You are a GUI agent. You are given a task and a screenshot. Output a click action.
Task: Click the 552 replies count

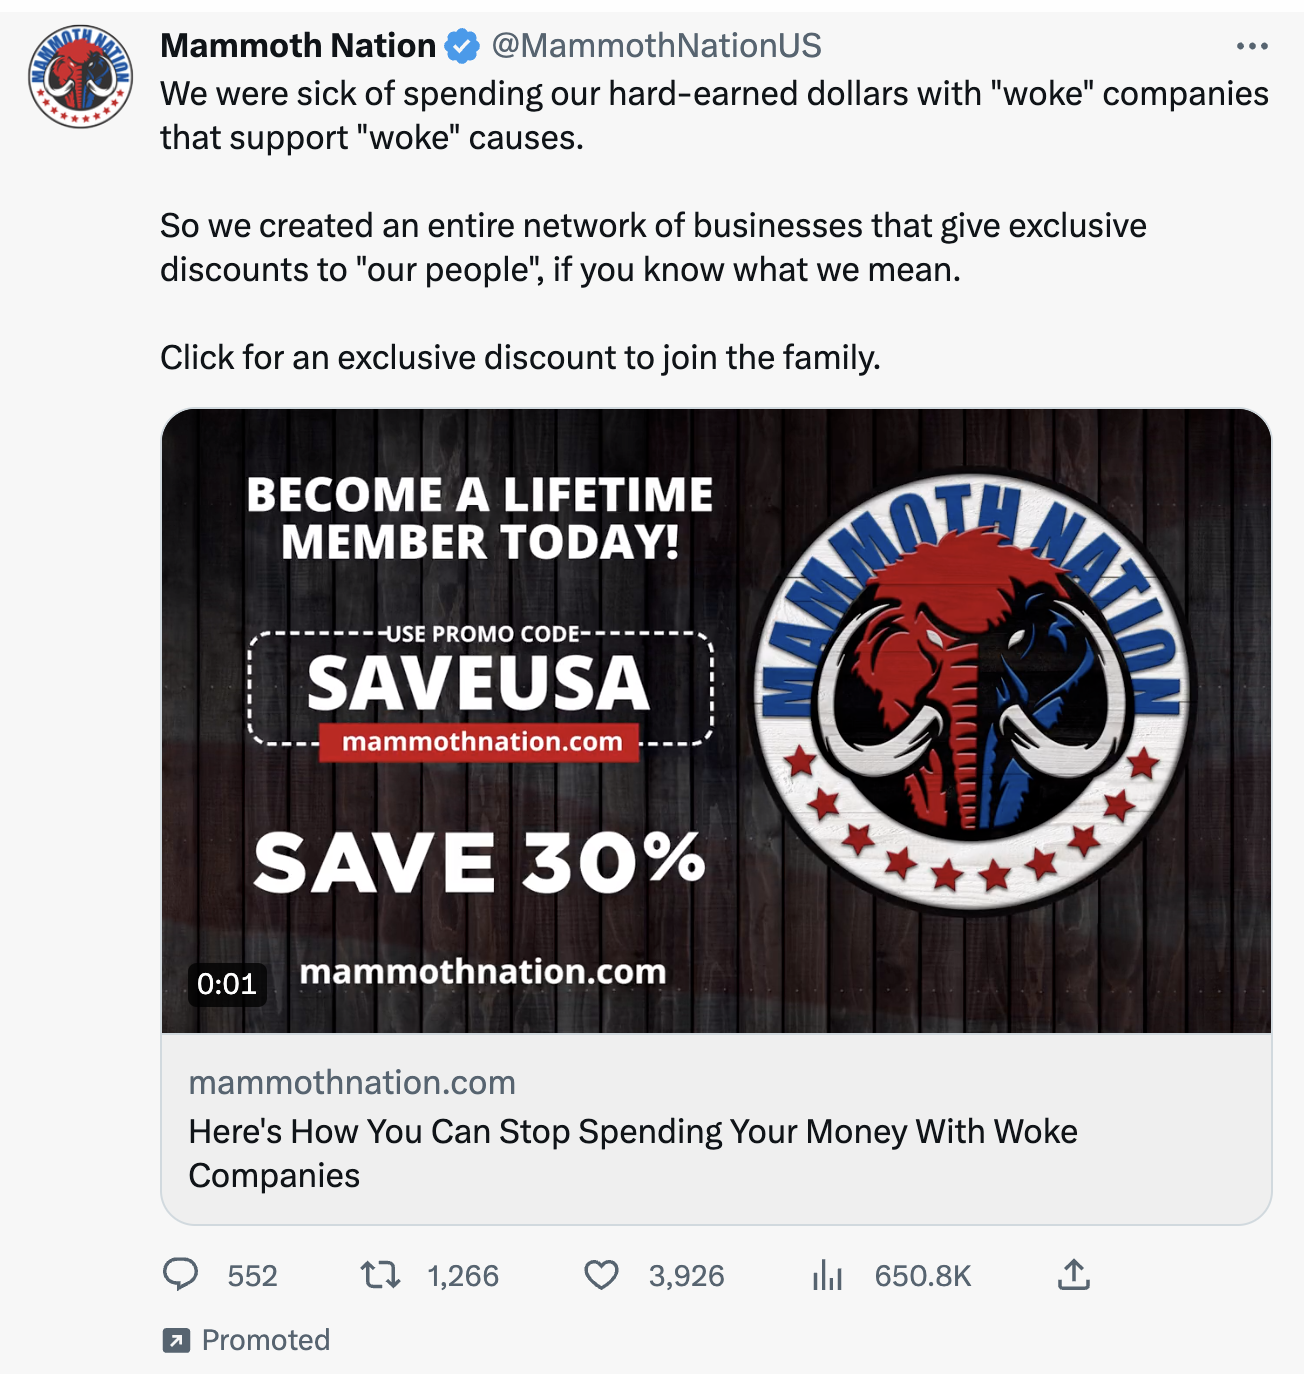tap(252, 1276)
